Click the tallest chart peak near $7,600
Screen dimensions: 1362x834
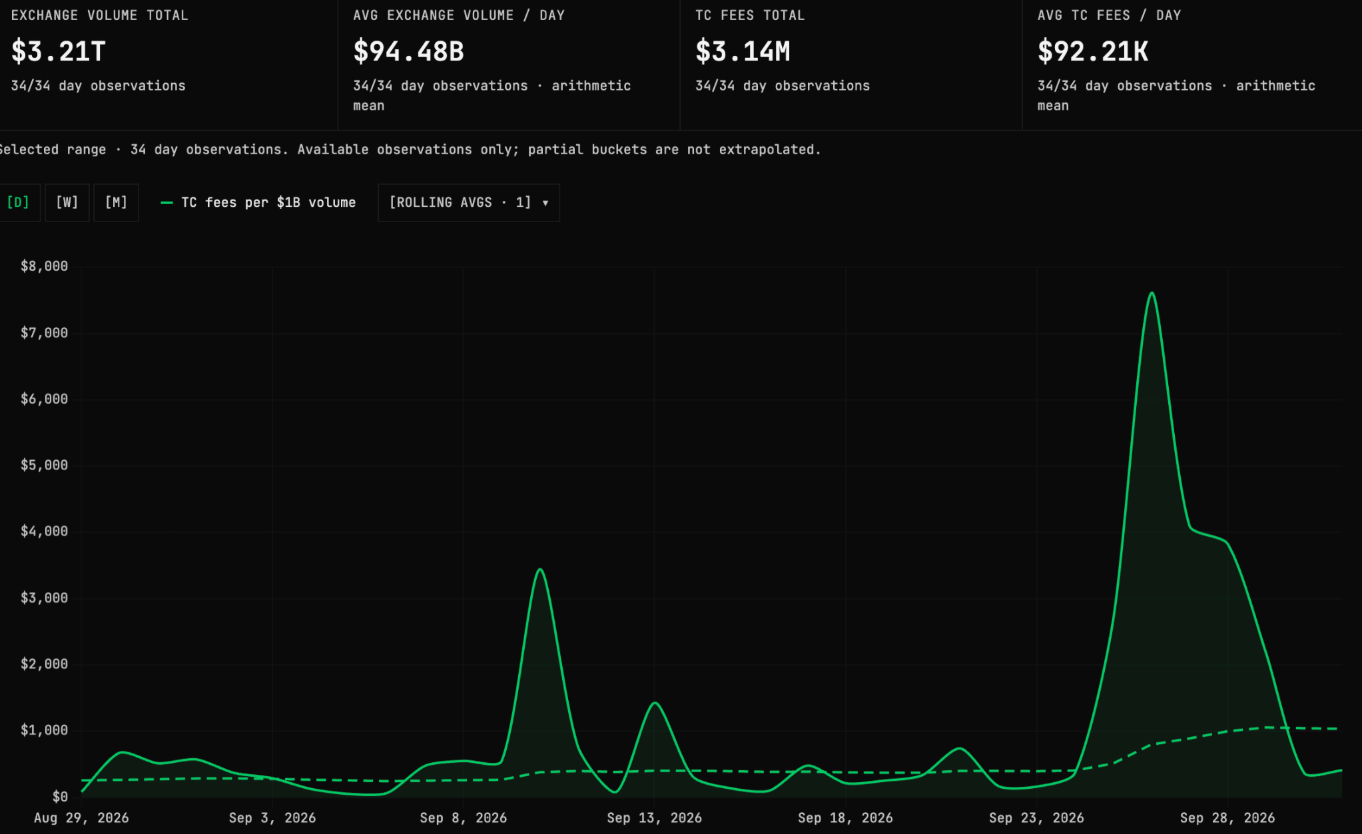pos(1151,293)
